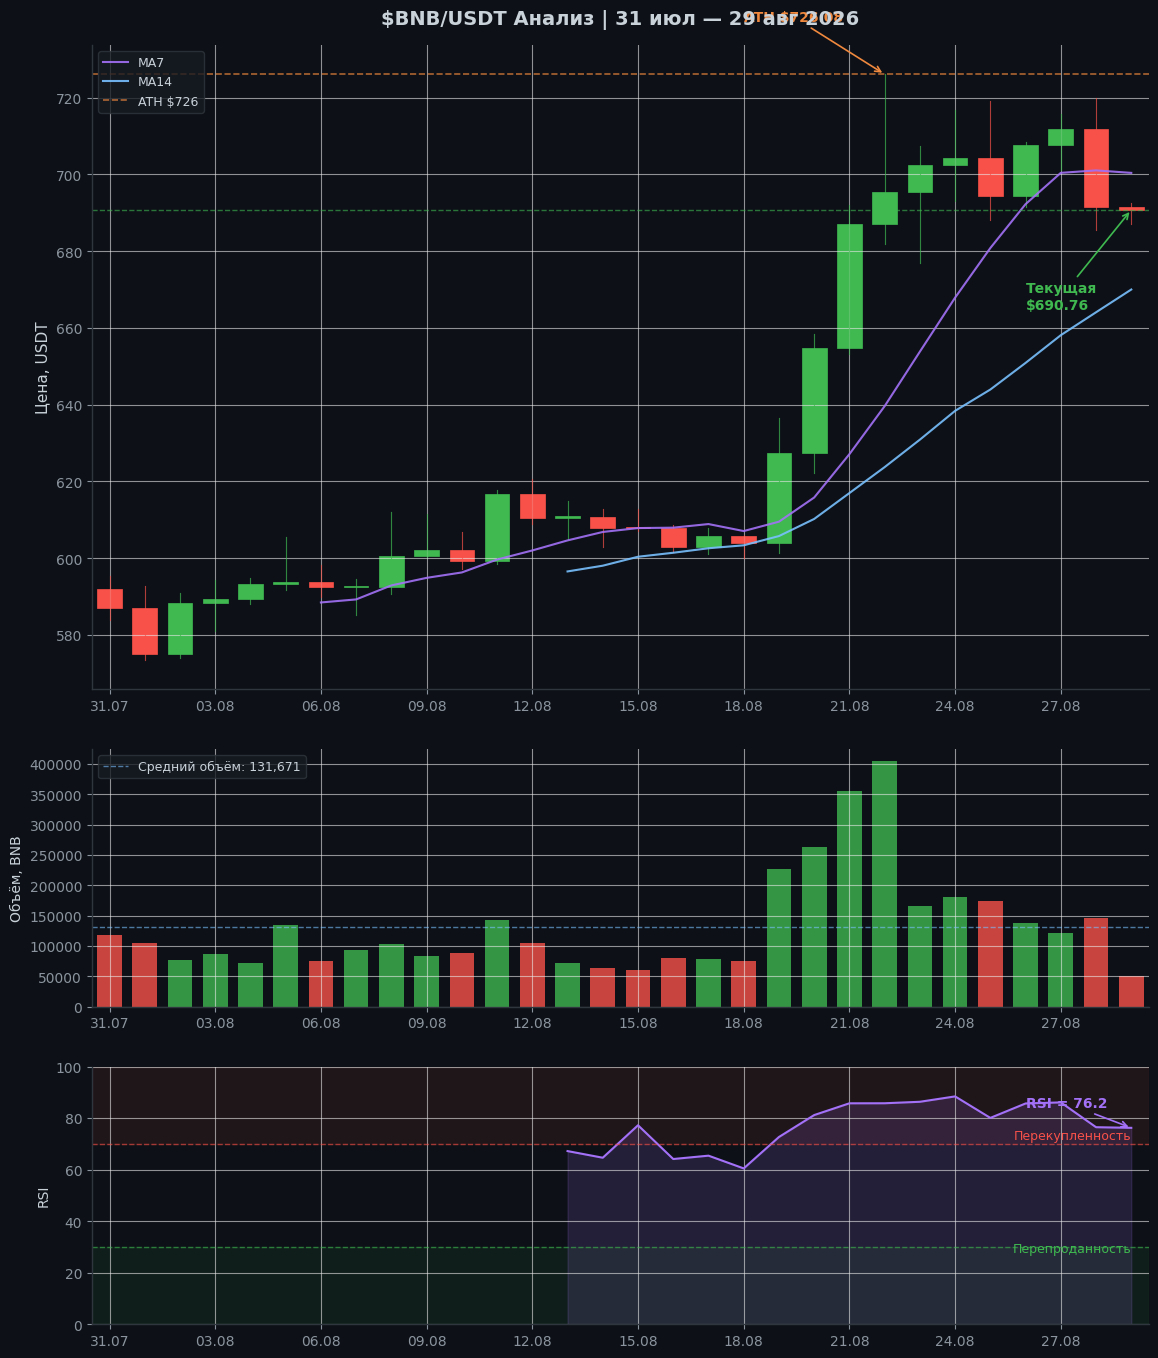Viewport: 1158px width, 1358px height.
Task: Click the 50000 volume axis tick
Action: (x=61, y=977)
